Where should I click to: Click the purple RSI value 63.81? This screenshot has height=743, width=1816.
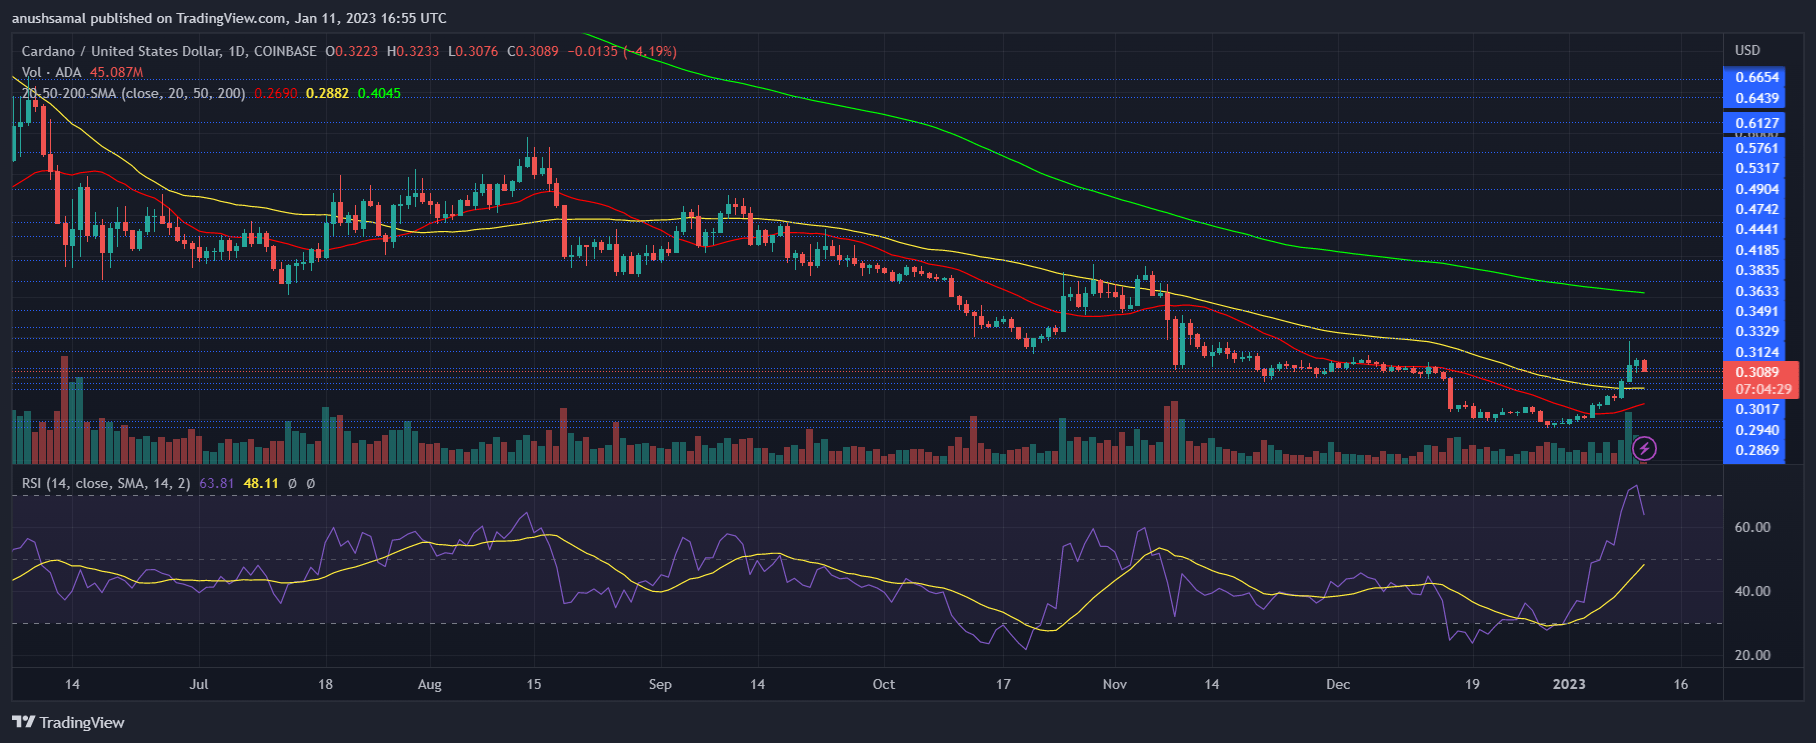[x=216, y=483]
